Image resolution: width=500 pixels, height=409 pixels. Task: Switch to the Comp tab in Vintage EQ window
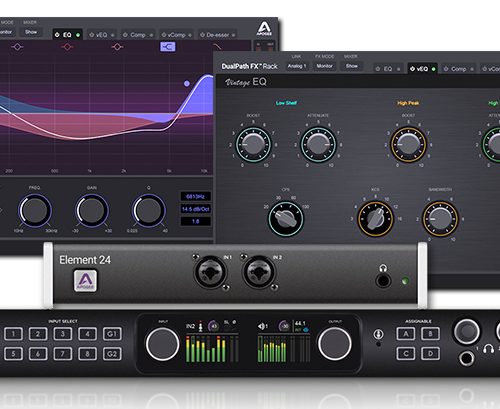point(459,69)
